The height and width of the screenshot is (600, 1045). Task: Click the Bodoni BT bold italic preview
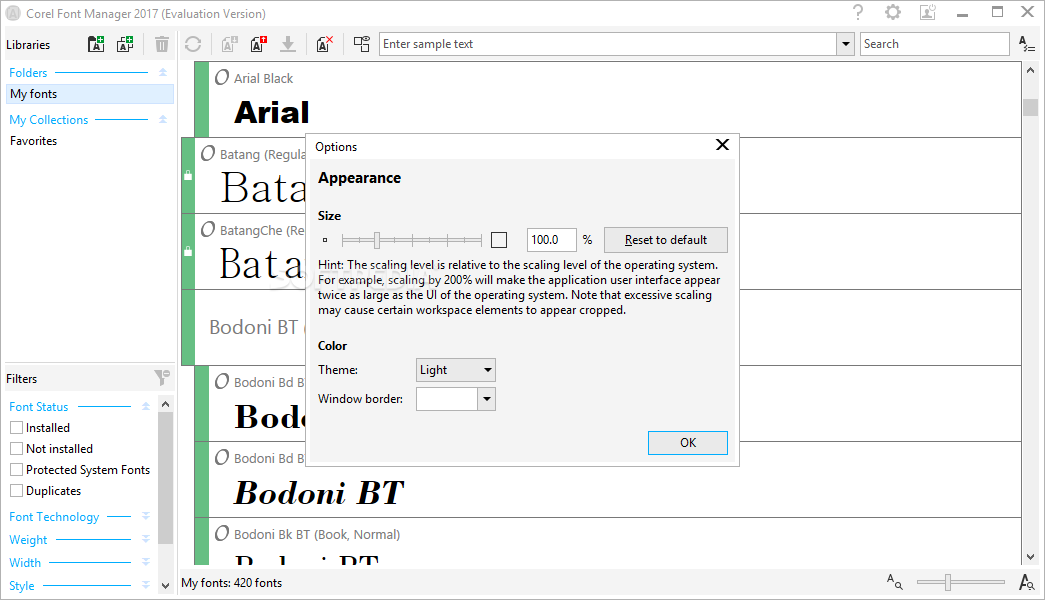pos(319,493)
